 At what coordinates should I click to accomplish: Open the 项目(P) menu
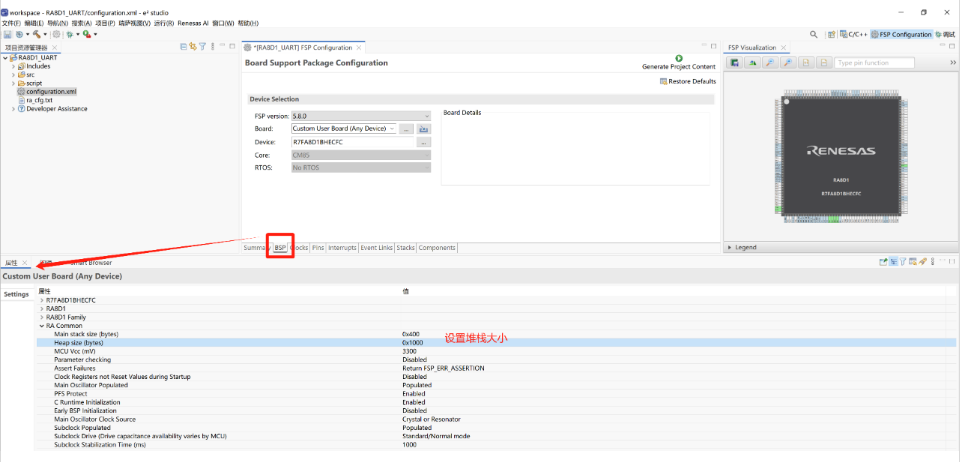click(105, 23)
